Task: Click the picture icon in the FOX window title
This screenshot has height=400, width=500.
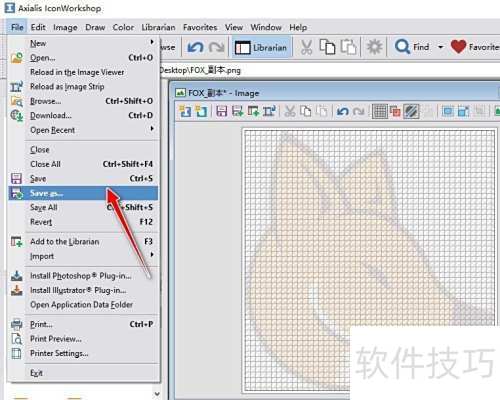Action: (x=180, y=93)
